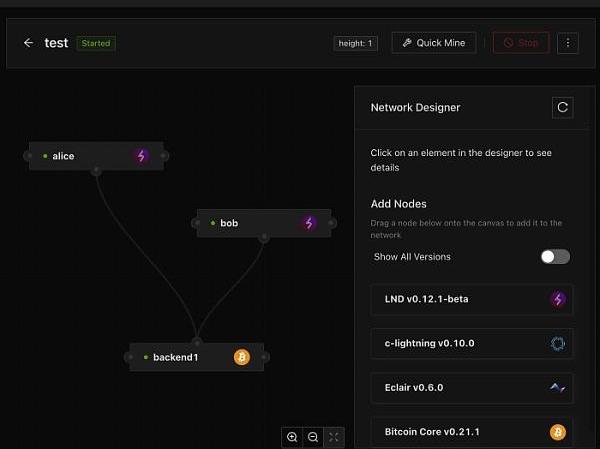600x449 pixels.
Task: Toggle Show All Versions switch
Action: 555,257
